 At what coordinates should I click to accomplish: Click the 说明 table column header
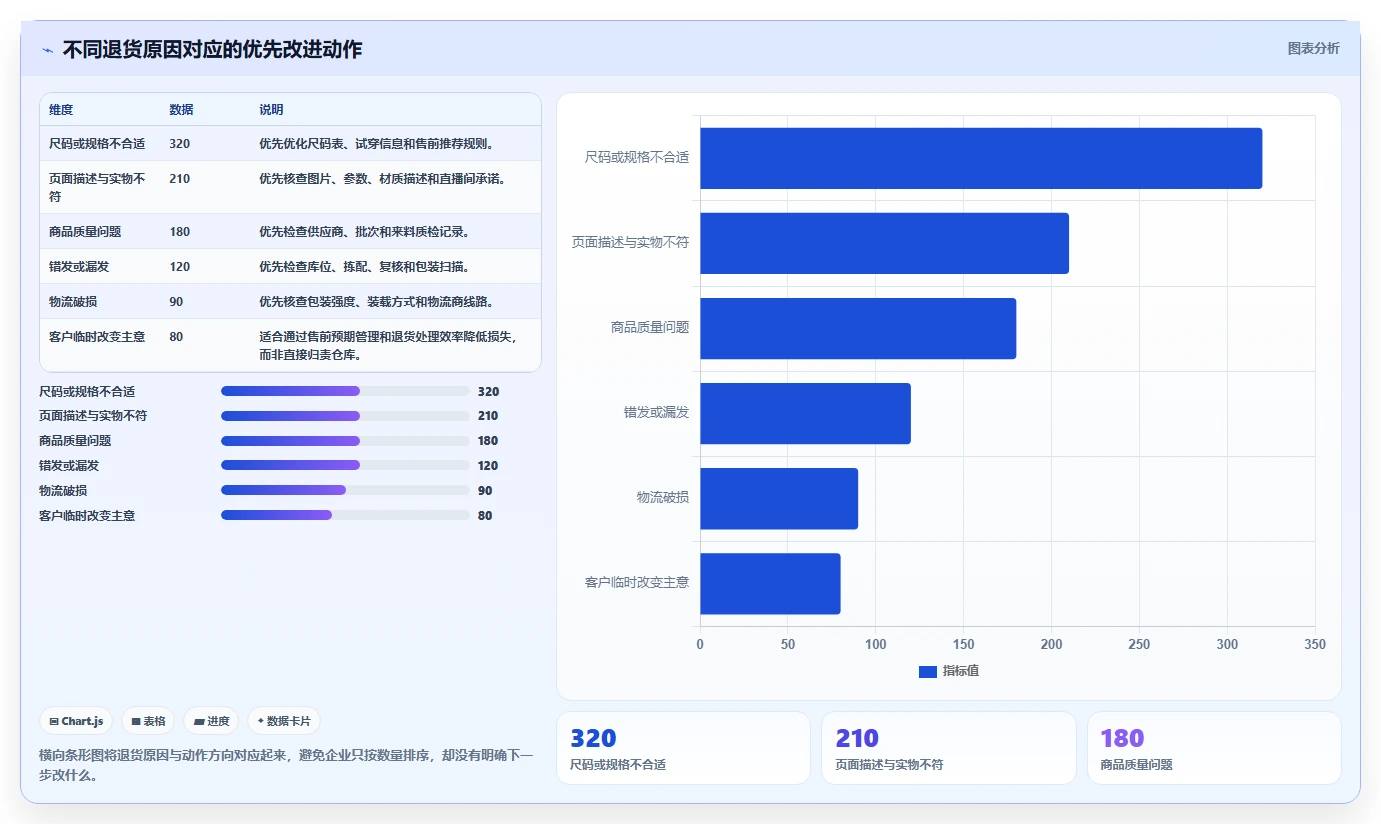271,110
